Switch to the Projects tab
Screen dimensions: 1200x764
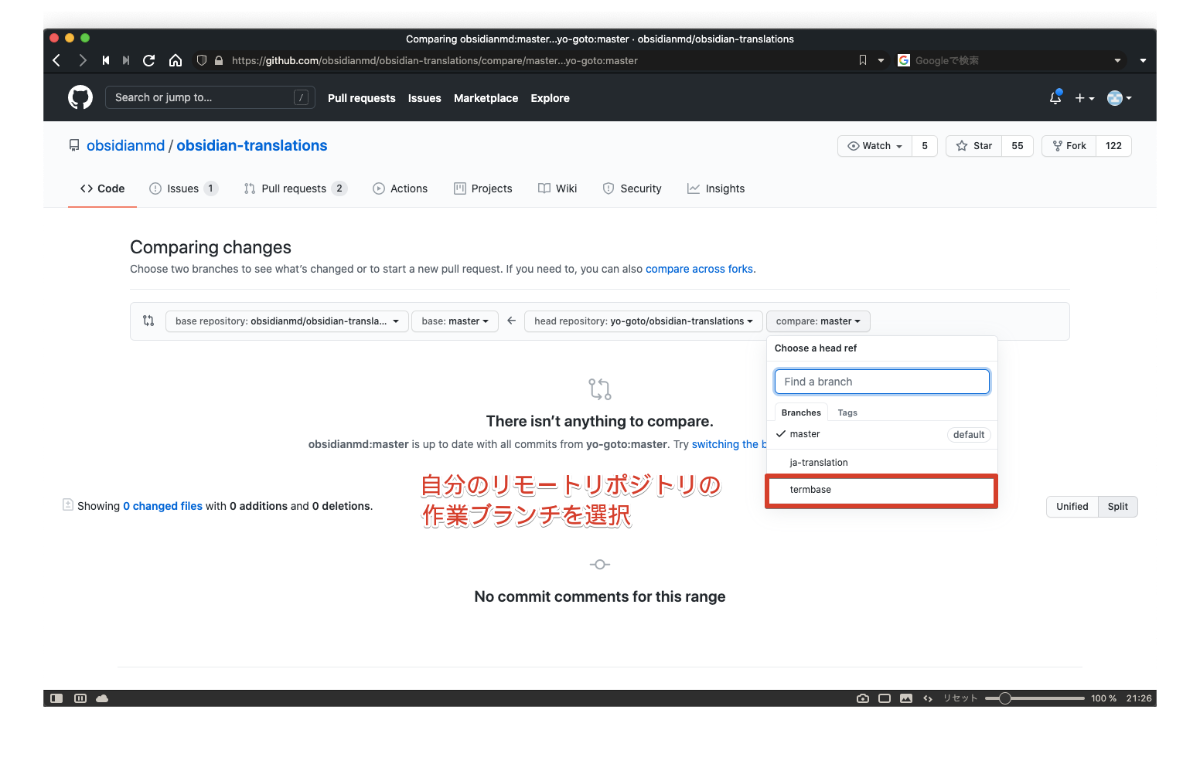pyautogui.click(x=483, y=188)
